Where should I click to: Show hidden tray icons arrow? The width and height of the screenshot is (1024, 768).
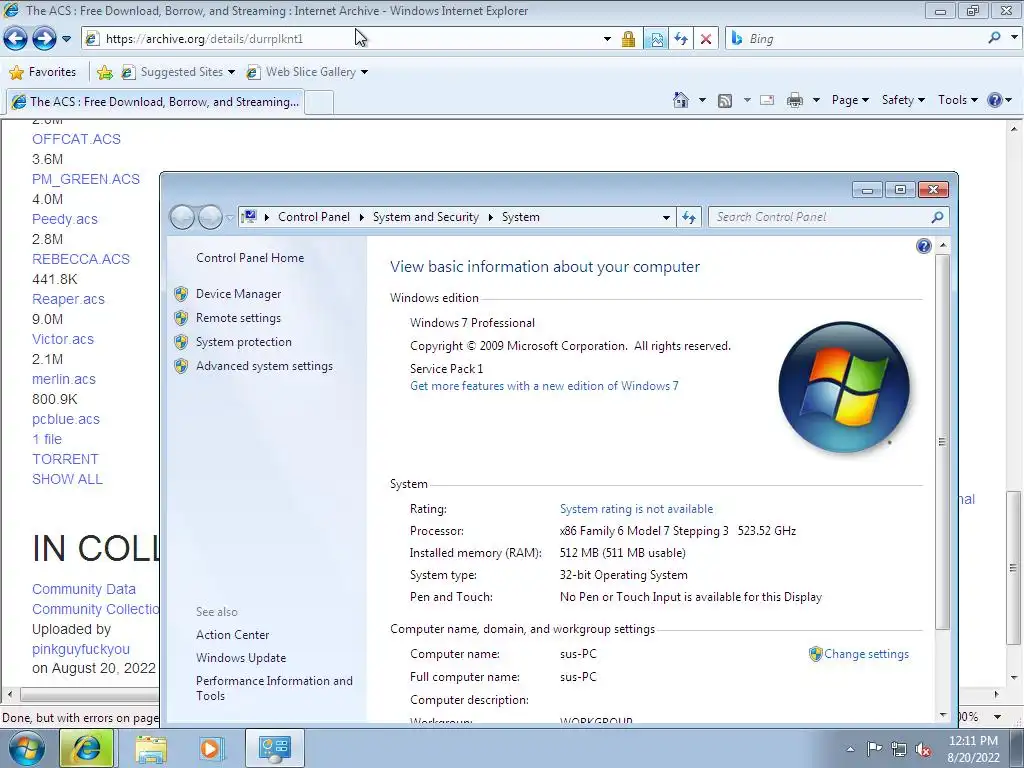850,750
